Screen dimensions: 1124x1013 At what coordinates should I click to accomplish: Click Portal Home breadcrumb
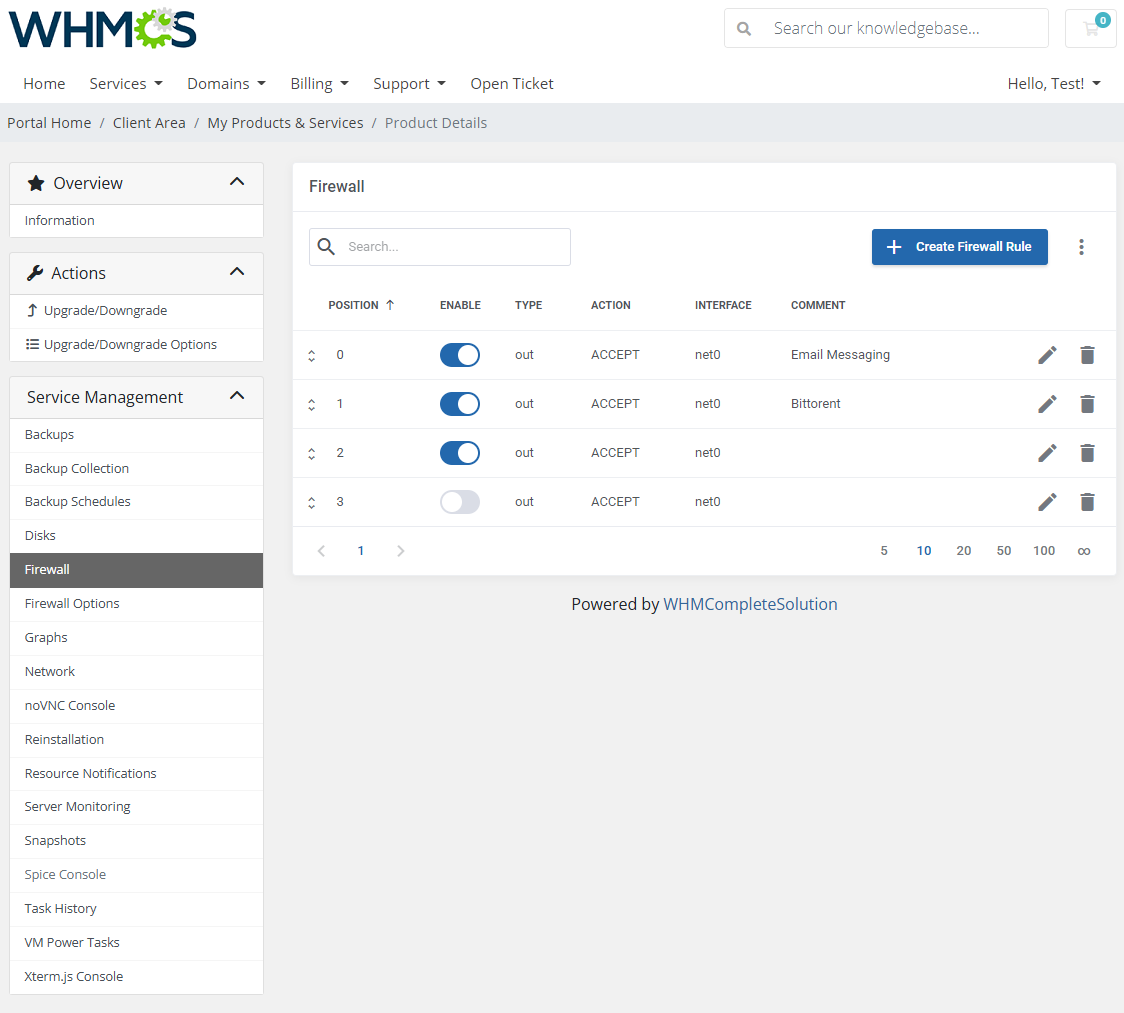tap(49, 123)
